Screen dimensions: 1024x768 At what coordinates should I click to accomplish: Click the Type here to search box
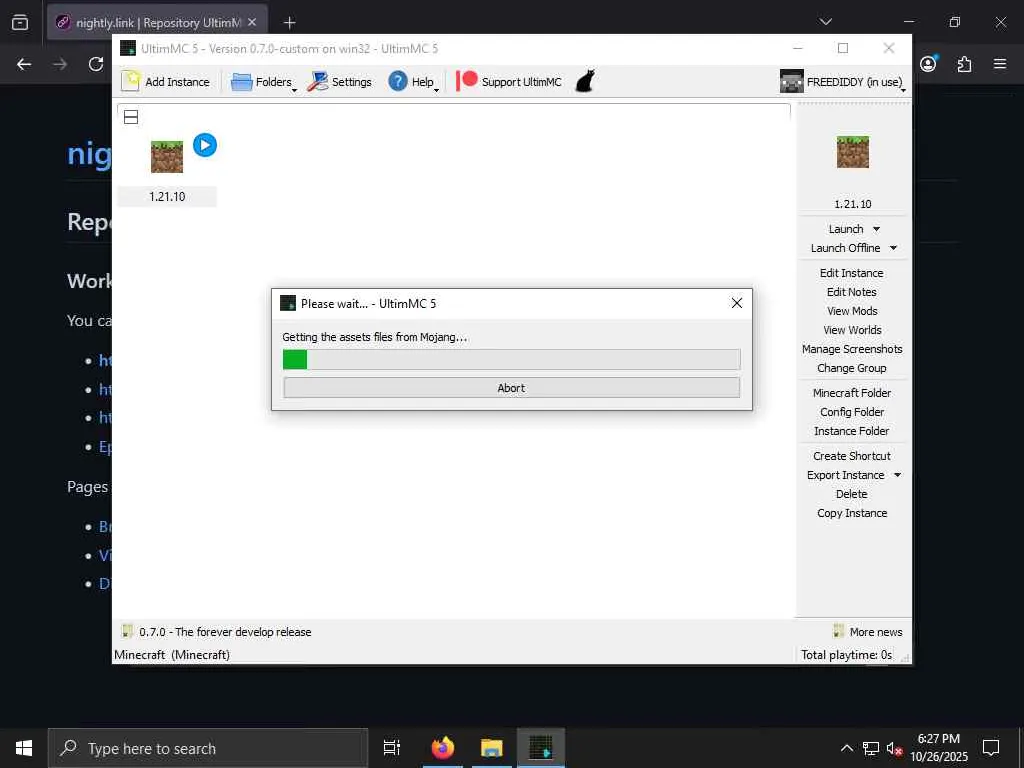click(208, 748)
